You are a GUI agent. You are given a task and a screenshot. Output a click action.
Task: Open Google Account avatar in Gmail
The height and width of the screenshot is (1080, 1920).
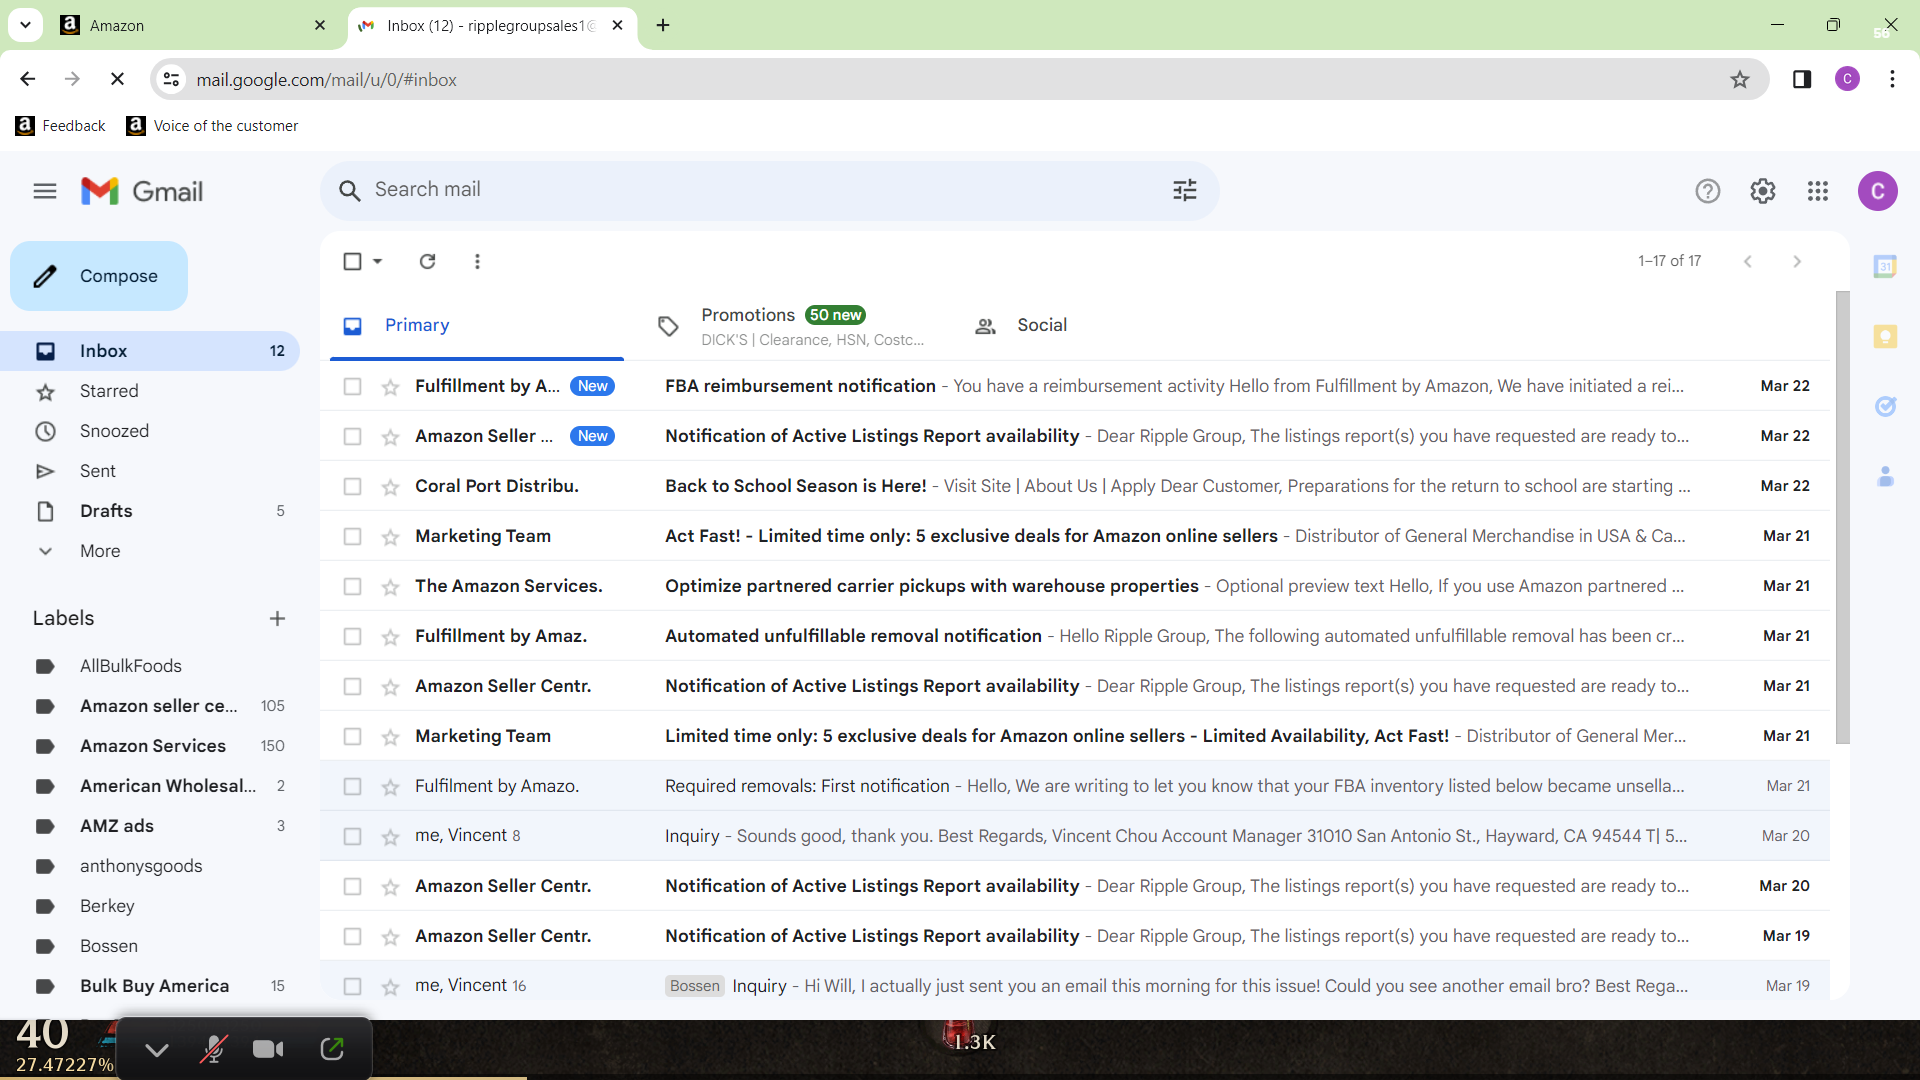coord(1878,191)
